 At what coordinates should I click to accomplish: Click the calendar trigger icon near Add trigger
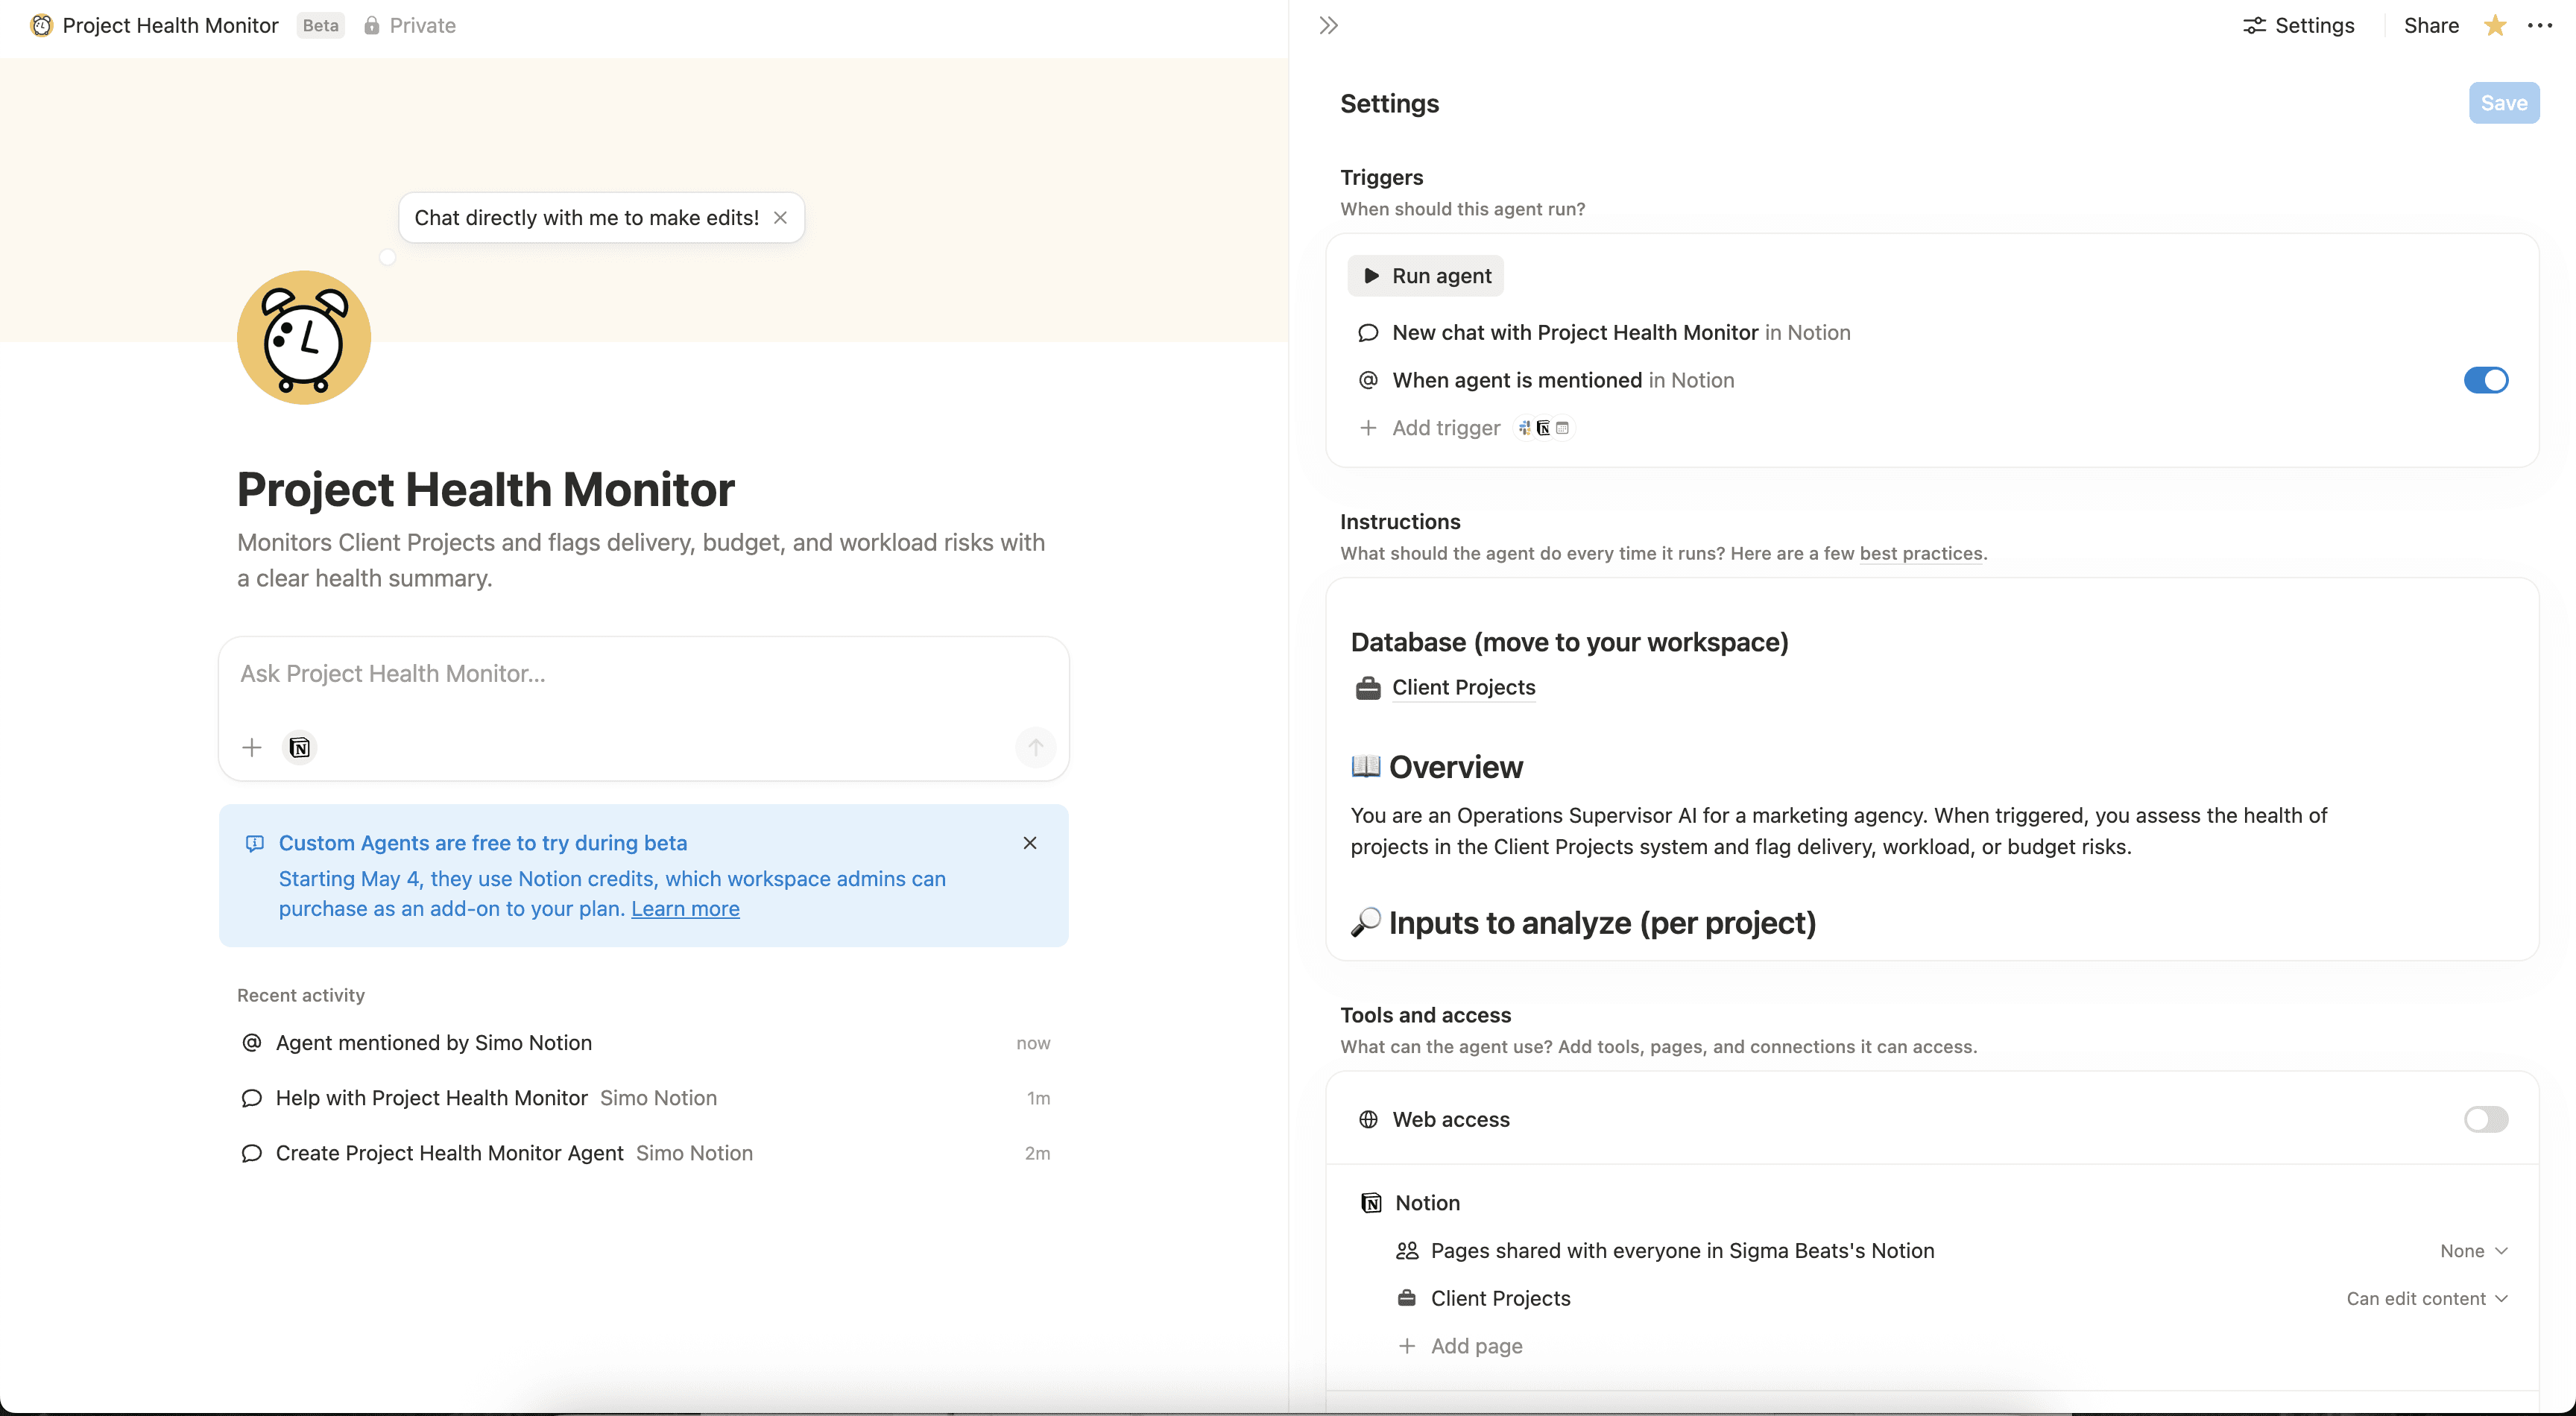coord(1563,428)
